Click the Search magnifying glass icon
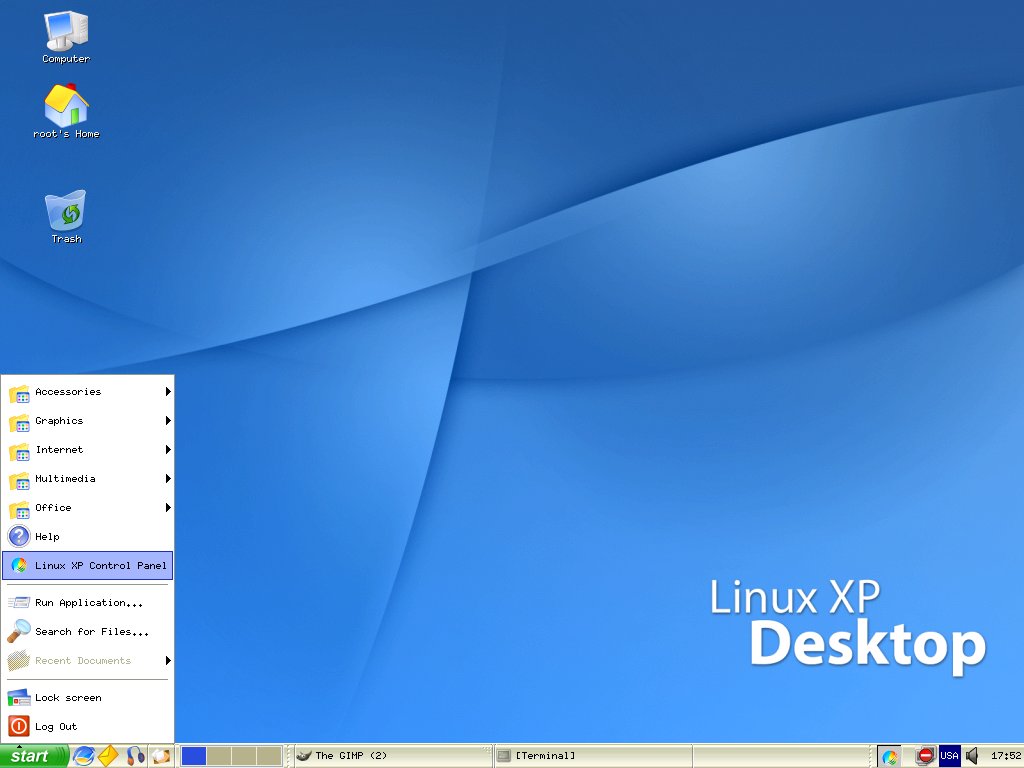 pos(19,631)
